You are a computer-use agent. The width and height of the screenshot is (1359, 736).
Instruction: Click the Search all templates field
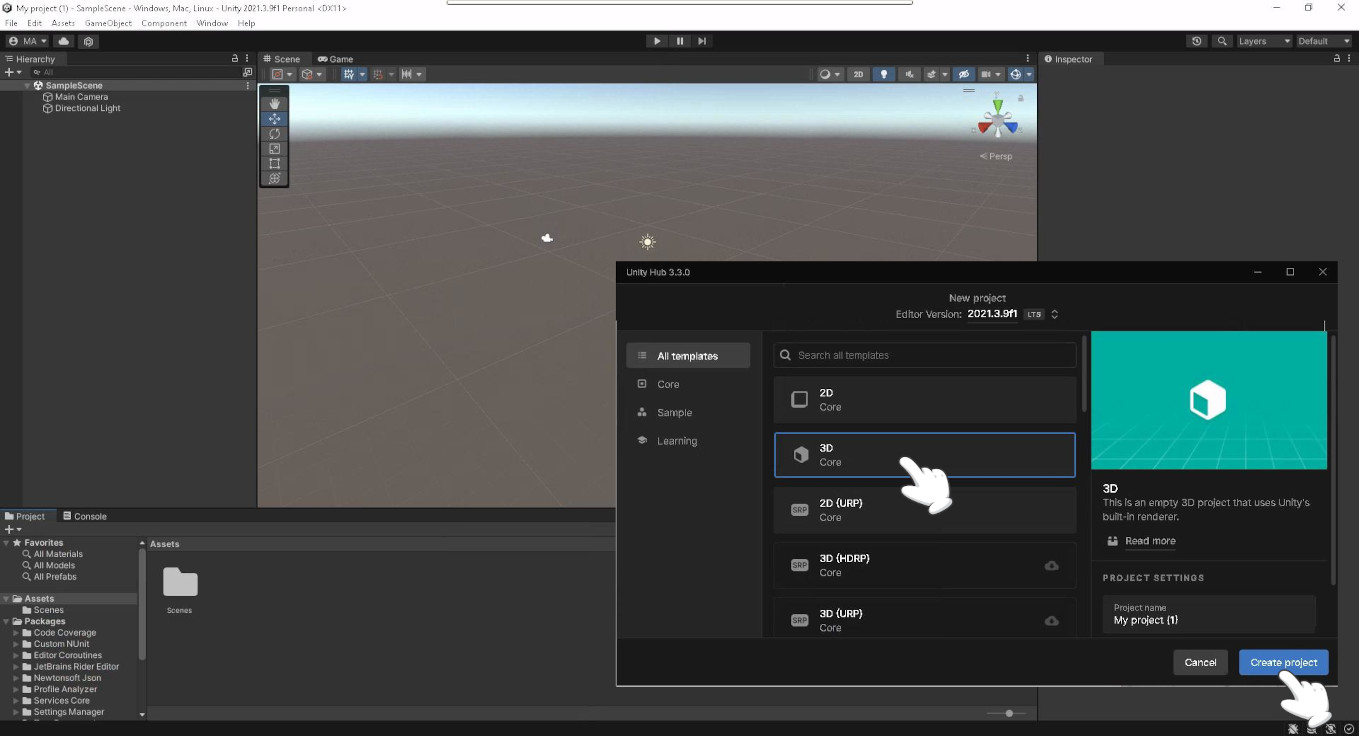925,355
